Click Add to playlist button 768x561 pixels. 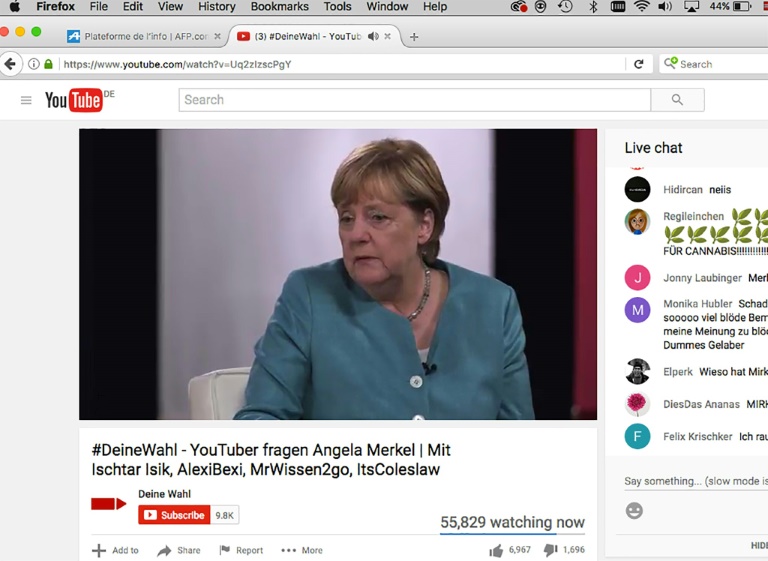tap(116, 550)
